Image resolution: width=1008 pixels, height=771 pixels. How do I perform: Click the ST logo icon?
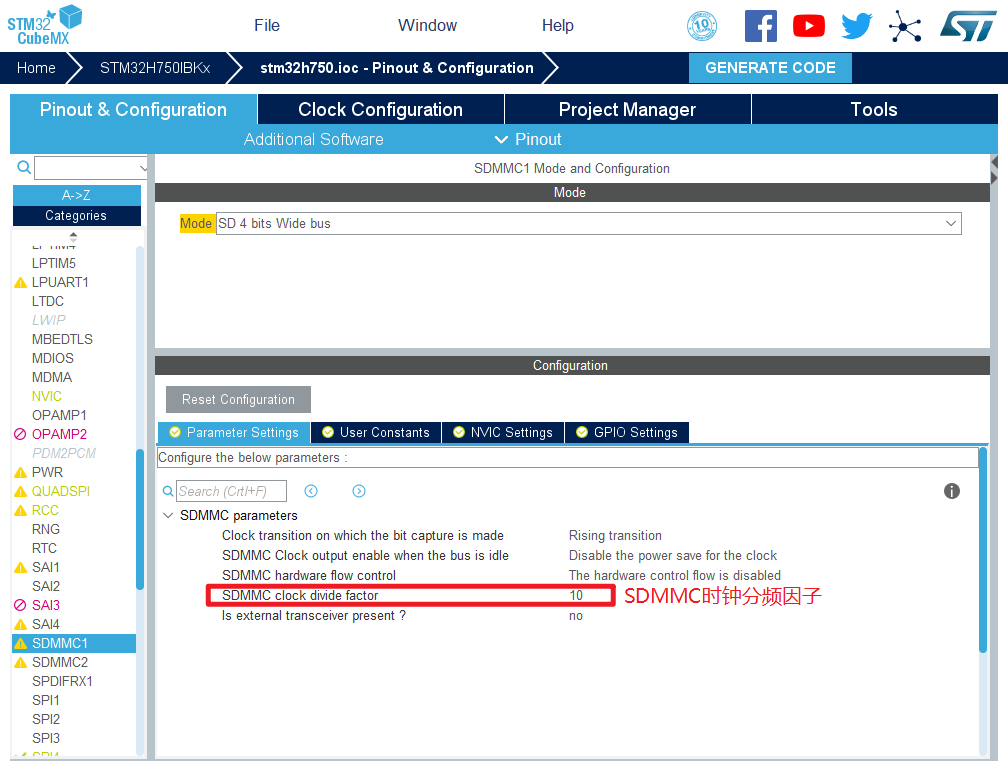(967, 26)
